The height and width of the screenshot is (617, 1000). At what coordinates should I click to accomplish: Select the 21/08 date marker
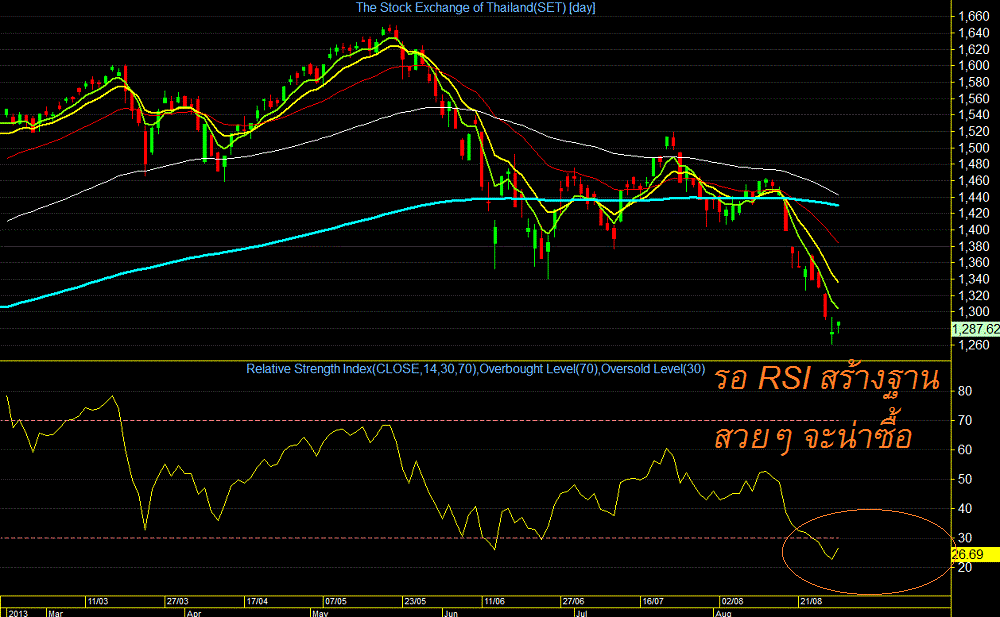pyautogui.click(x=811, y=602)
